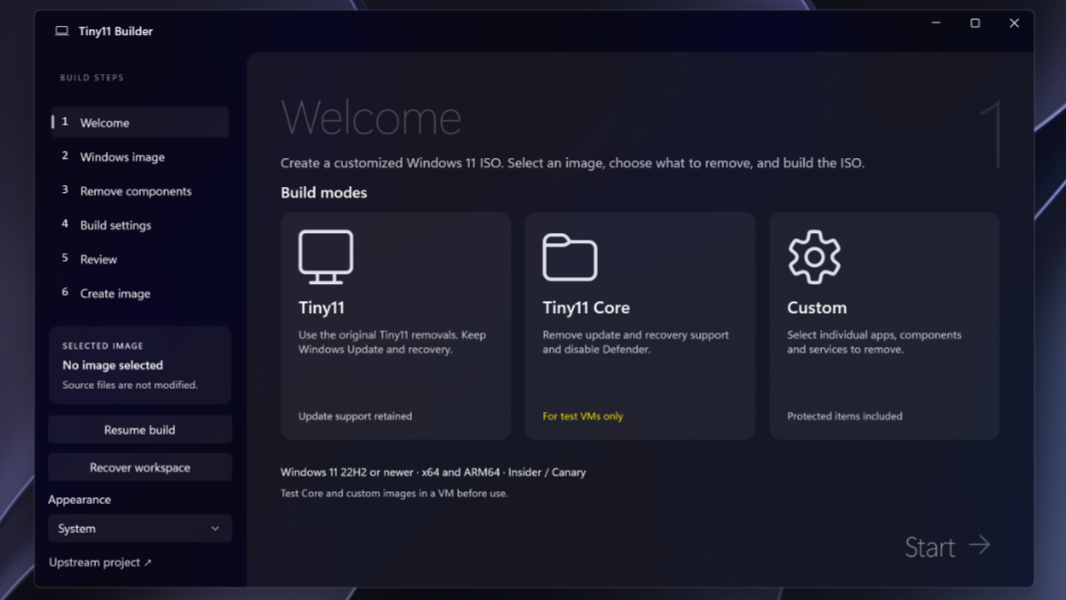Click the 'Welcome' page heading
This screenshot has height=600, width=1066.
[x=371, y=118]
